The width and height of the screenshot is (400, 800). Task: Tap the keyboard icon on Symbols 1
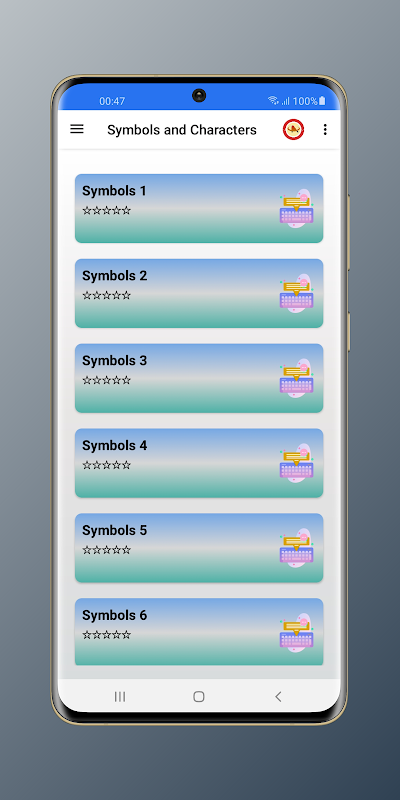(296, 210)
